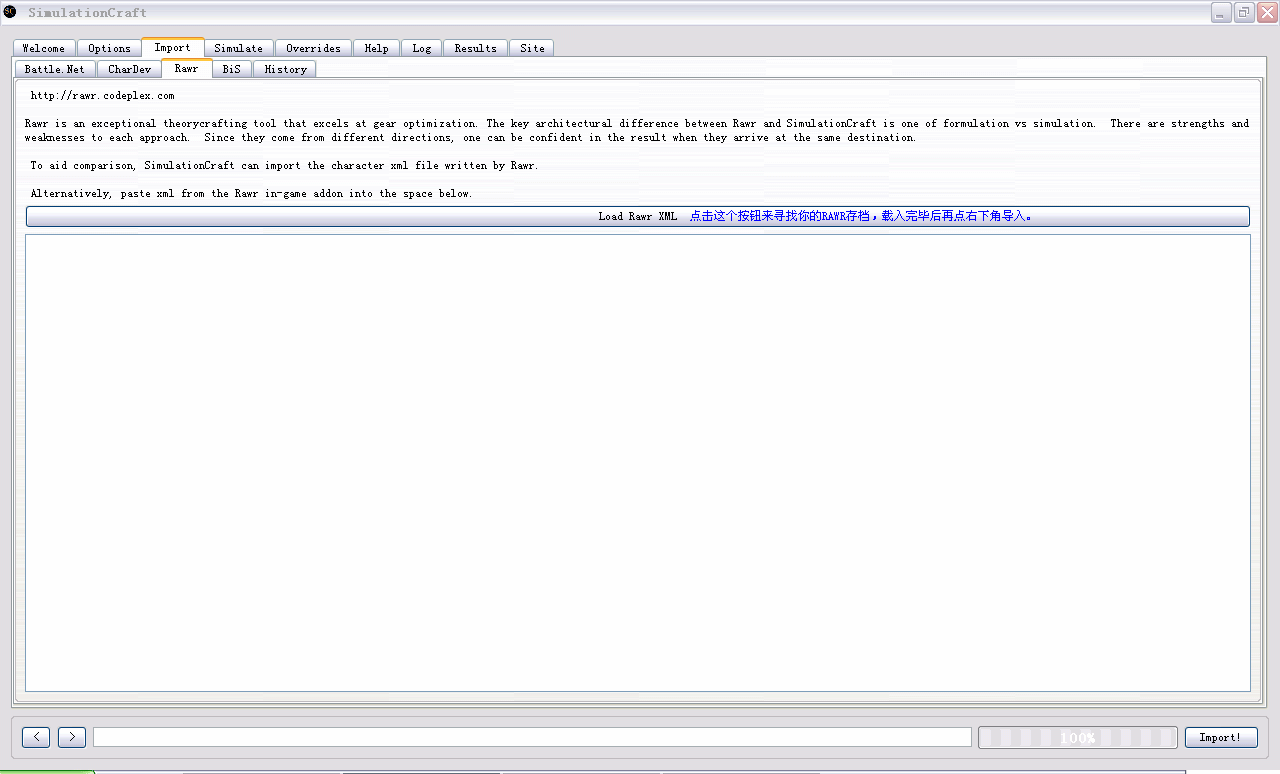Switch to the Log tab

(422, 48)
